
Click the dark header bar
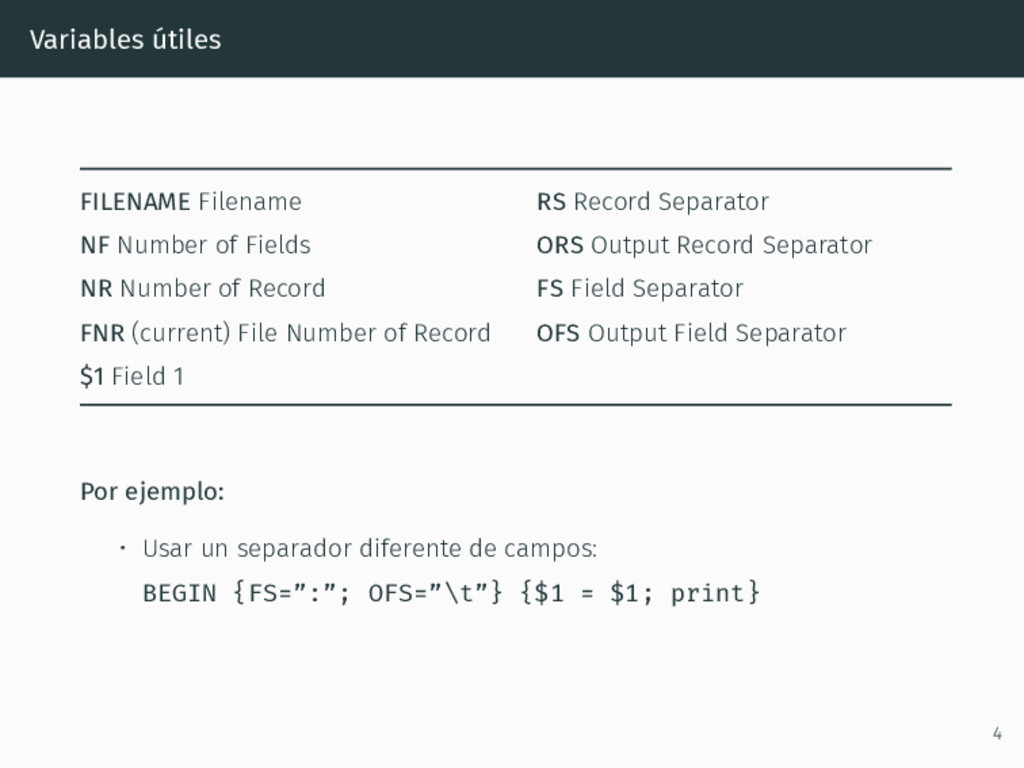click(x=512, y=39)
